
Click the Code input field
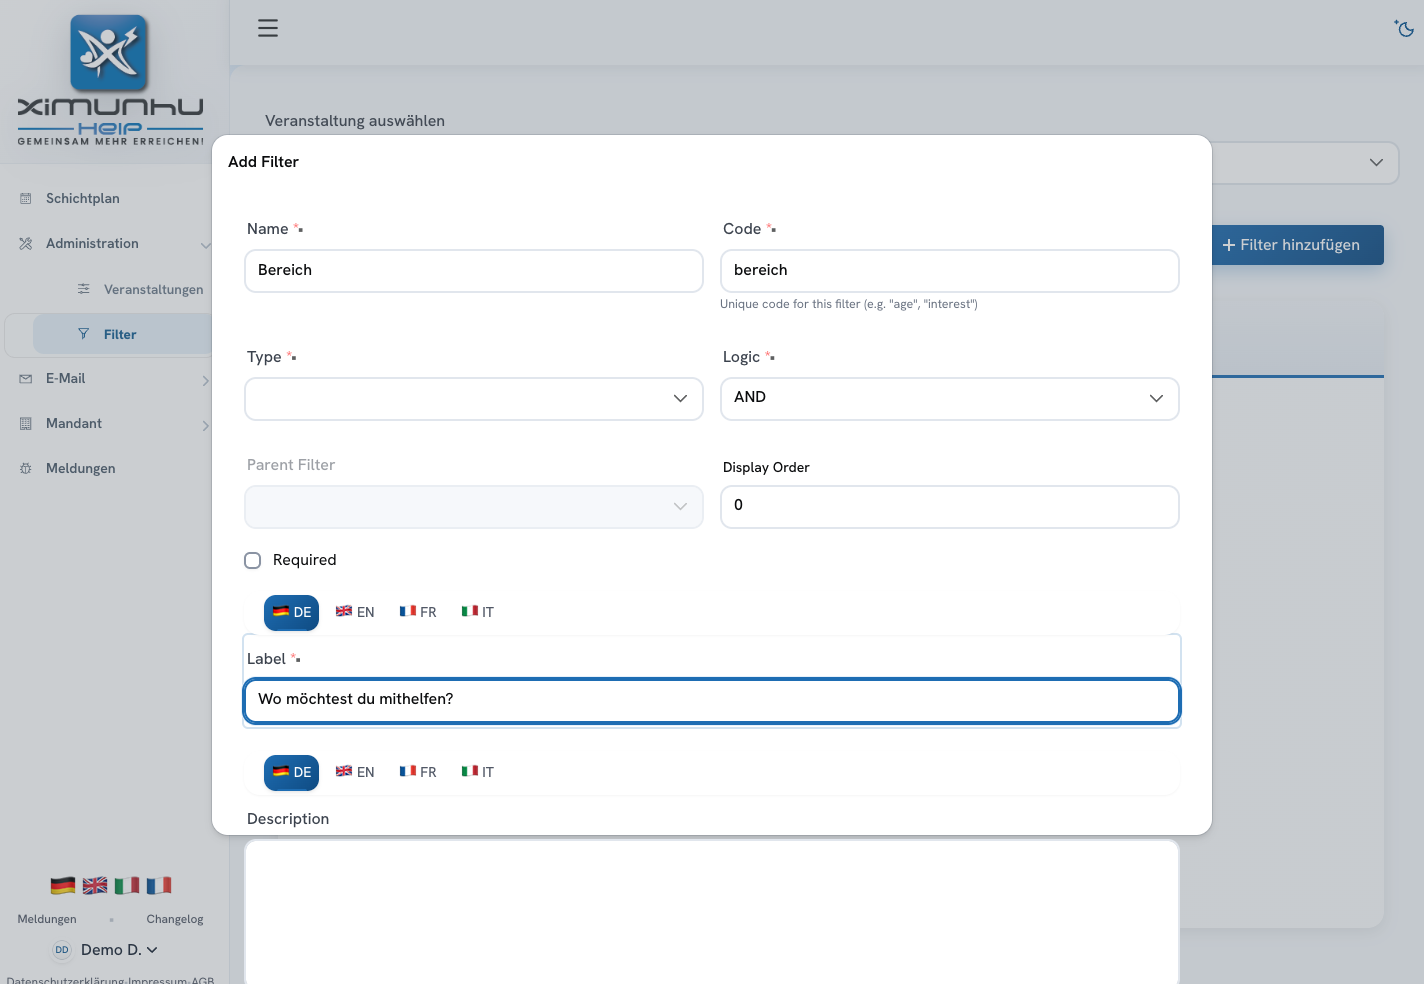(950, 271)
